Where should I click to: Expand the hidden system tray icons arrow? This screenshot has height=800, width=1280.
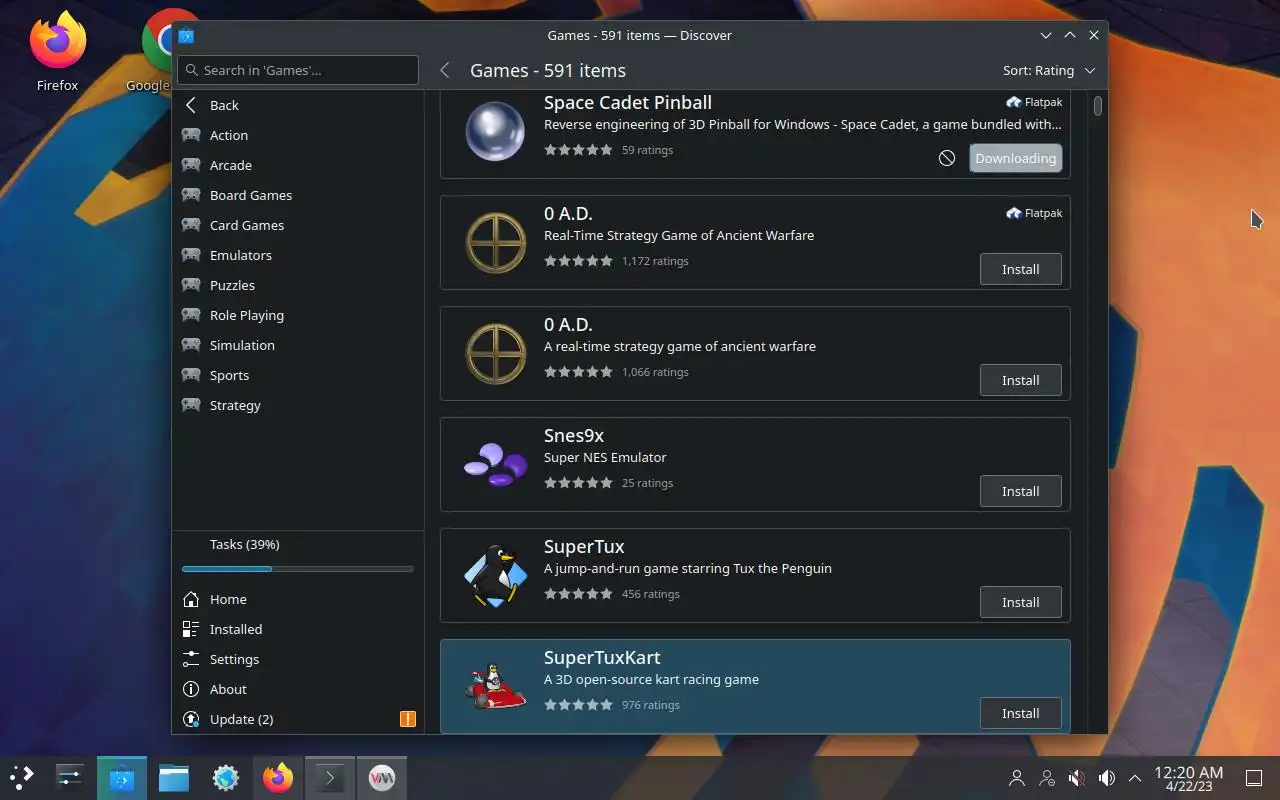[x=1135, y=778]
